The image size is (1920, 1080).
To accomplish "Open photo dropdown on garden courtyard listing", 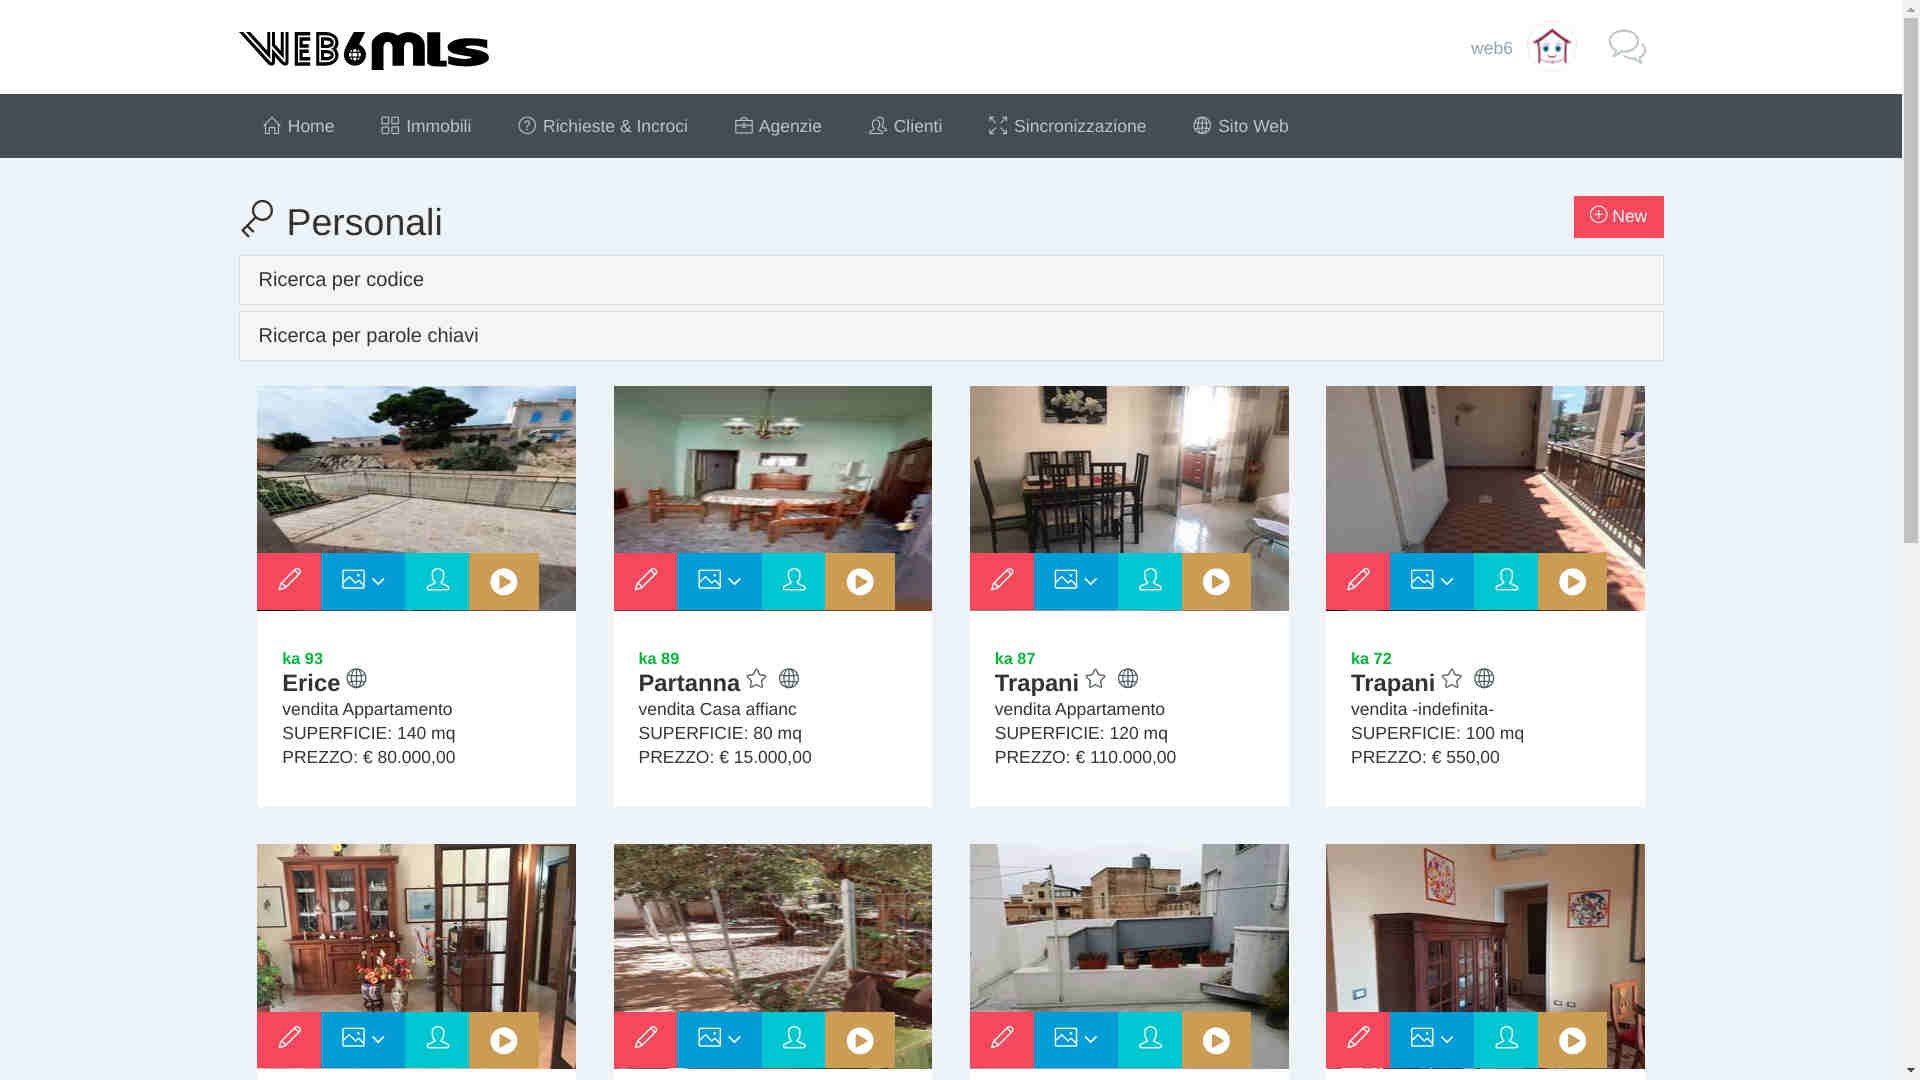I will point(719,1039).
